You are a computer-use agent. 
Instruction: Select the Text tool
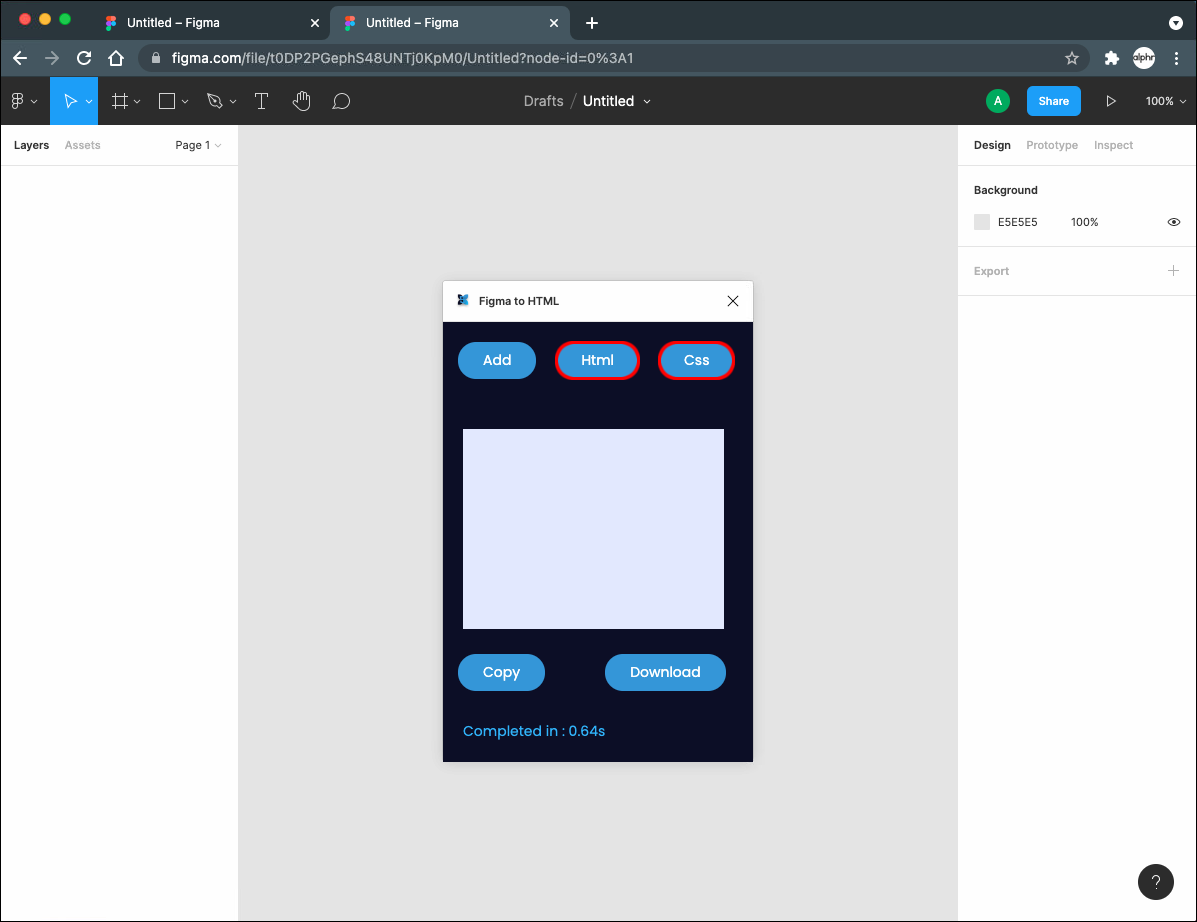pyautogui.click(x=261, y=101)
